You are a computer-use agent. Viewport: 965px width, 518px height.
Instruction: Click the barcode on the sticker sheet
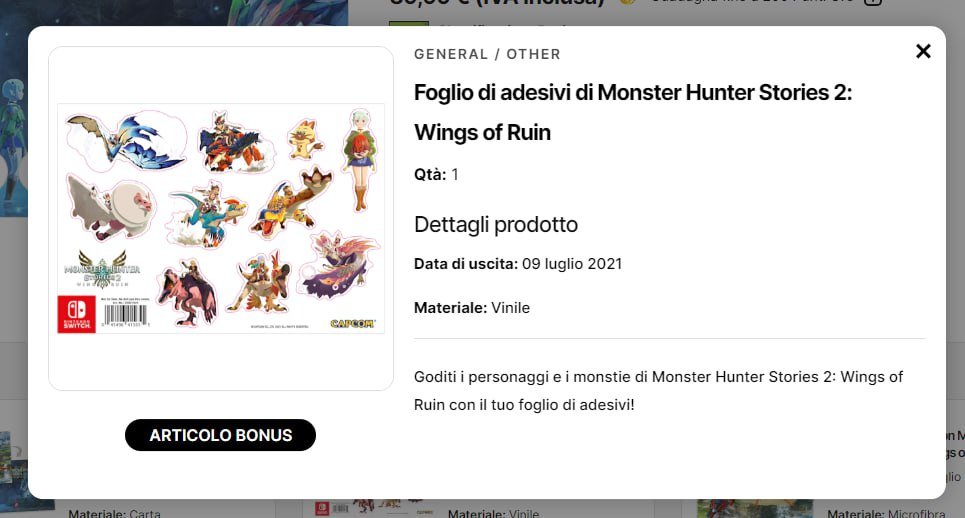(x=125, y=315)
